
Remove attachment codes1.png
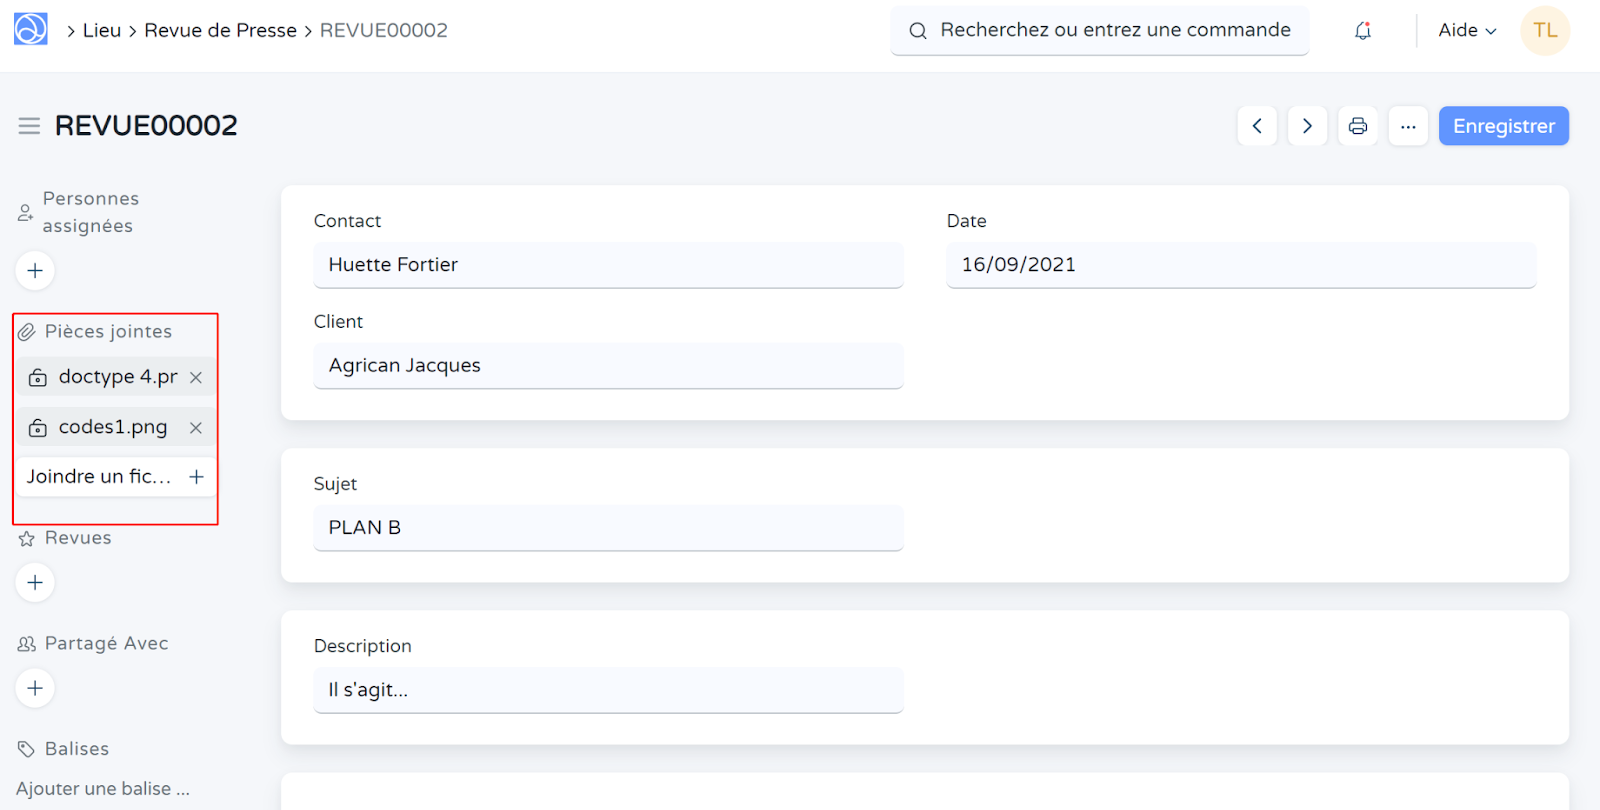(x=196, y=428)
